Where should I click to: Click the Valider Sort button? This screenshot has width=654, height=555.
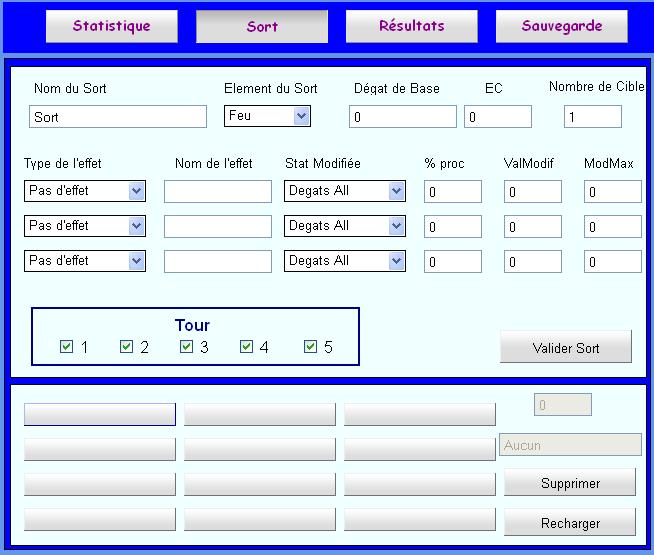point(565,348)
